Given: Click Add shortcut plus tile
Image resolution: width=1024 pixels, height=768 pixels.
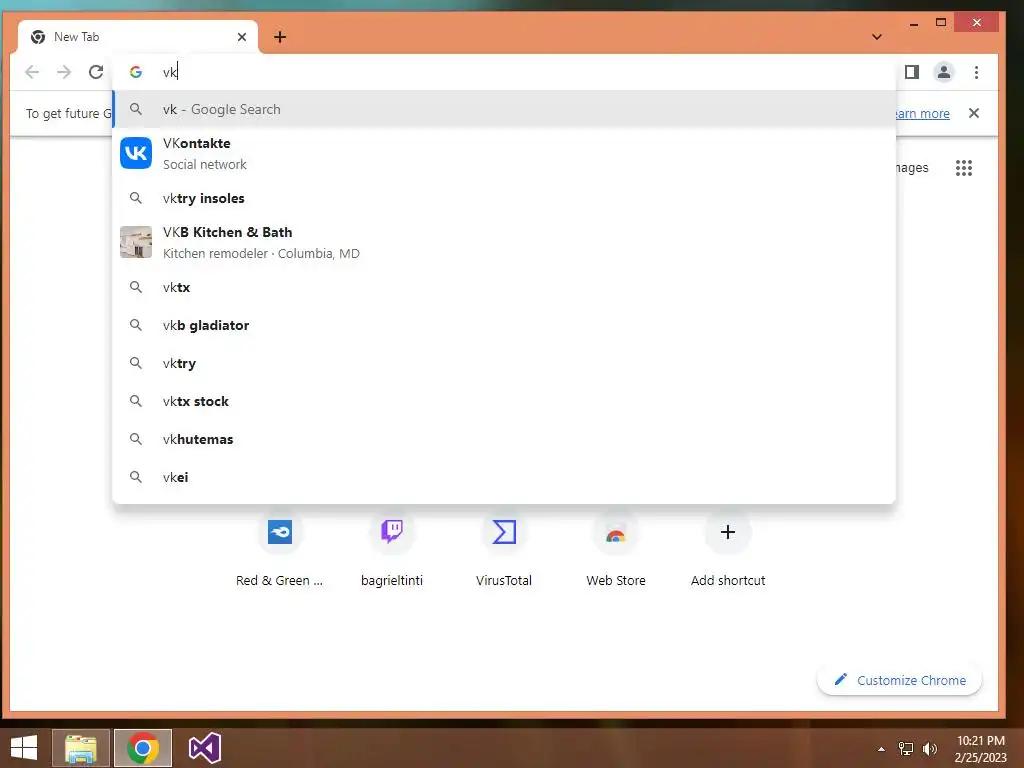Looking at the screenshot, I should click(728, 550).
